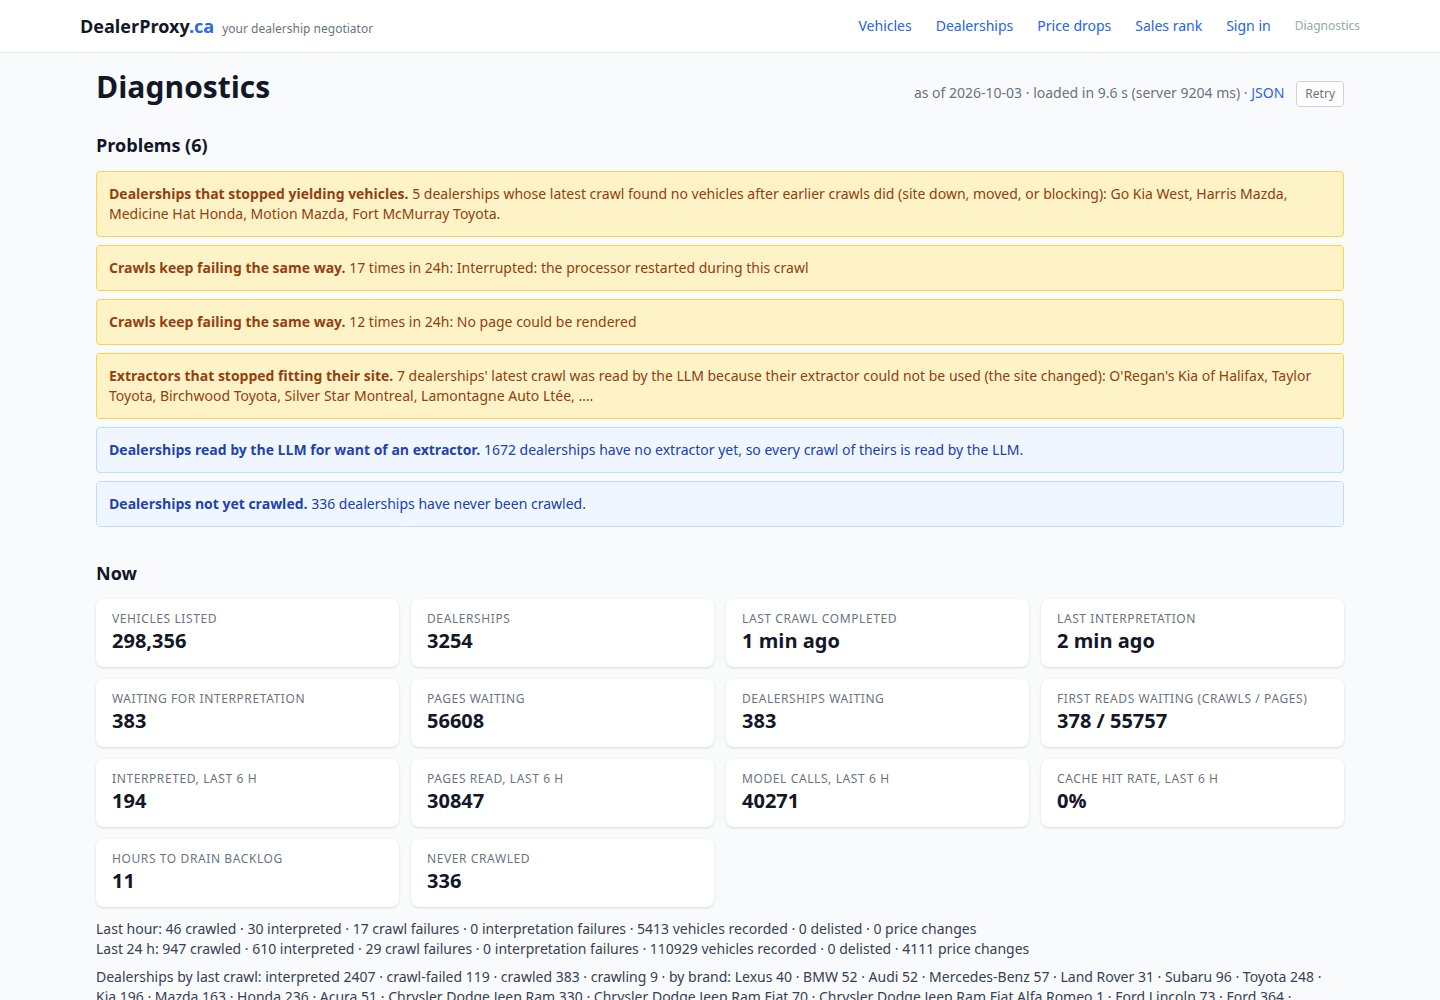Click the Dealerships 3254 card
The height and width of the screenshot is (1000, 1440).
point(562,633)
